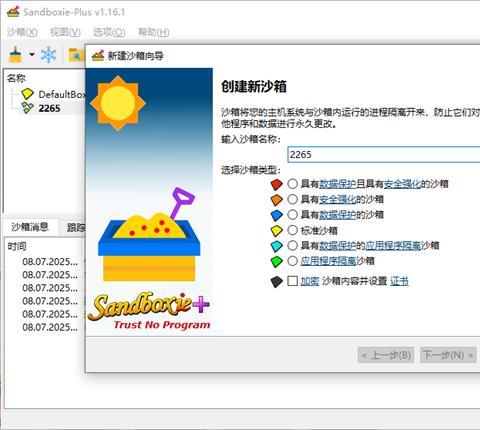Viewport: 480px width, 430px height.
Task: Open the 选项(O) menu
Action: [109, 32]
